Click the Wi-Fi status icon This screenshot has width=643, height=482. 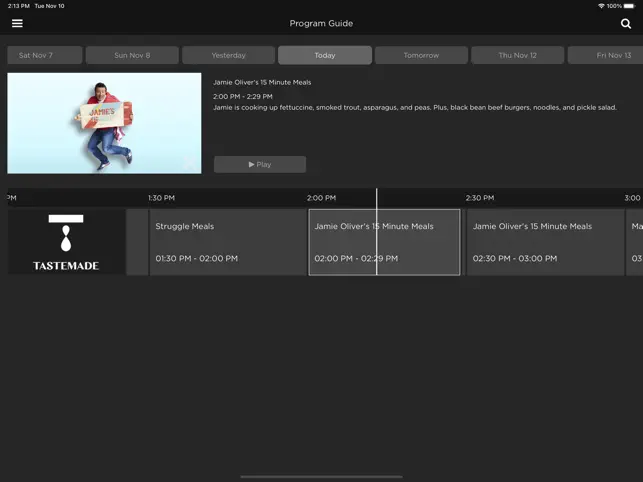(601, 6)
